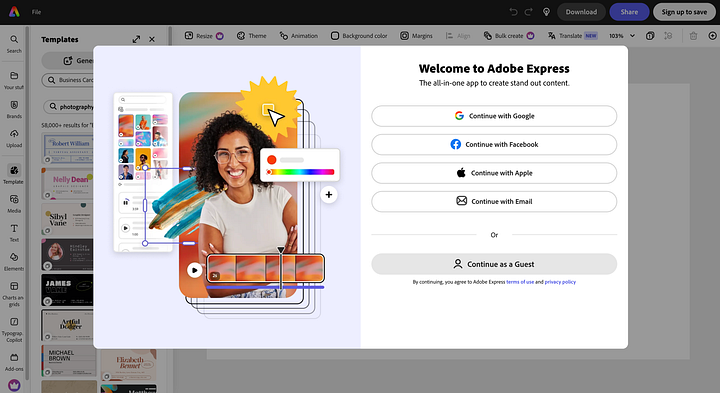Open the Translate tool
Image resolution: width=720 pixels, height=393 pixels.
pyautogui.click(x=572, y=36)
